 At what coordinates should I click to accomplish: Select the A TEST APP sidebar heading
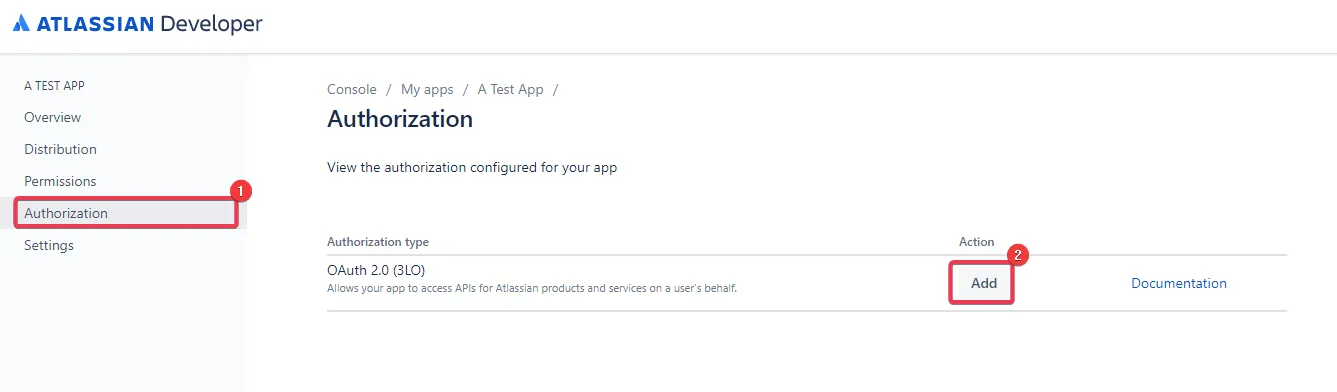point(54,86)
